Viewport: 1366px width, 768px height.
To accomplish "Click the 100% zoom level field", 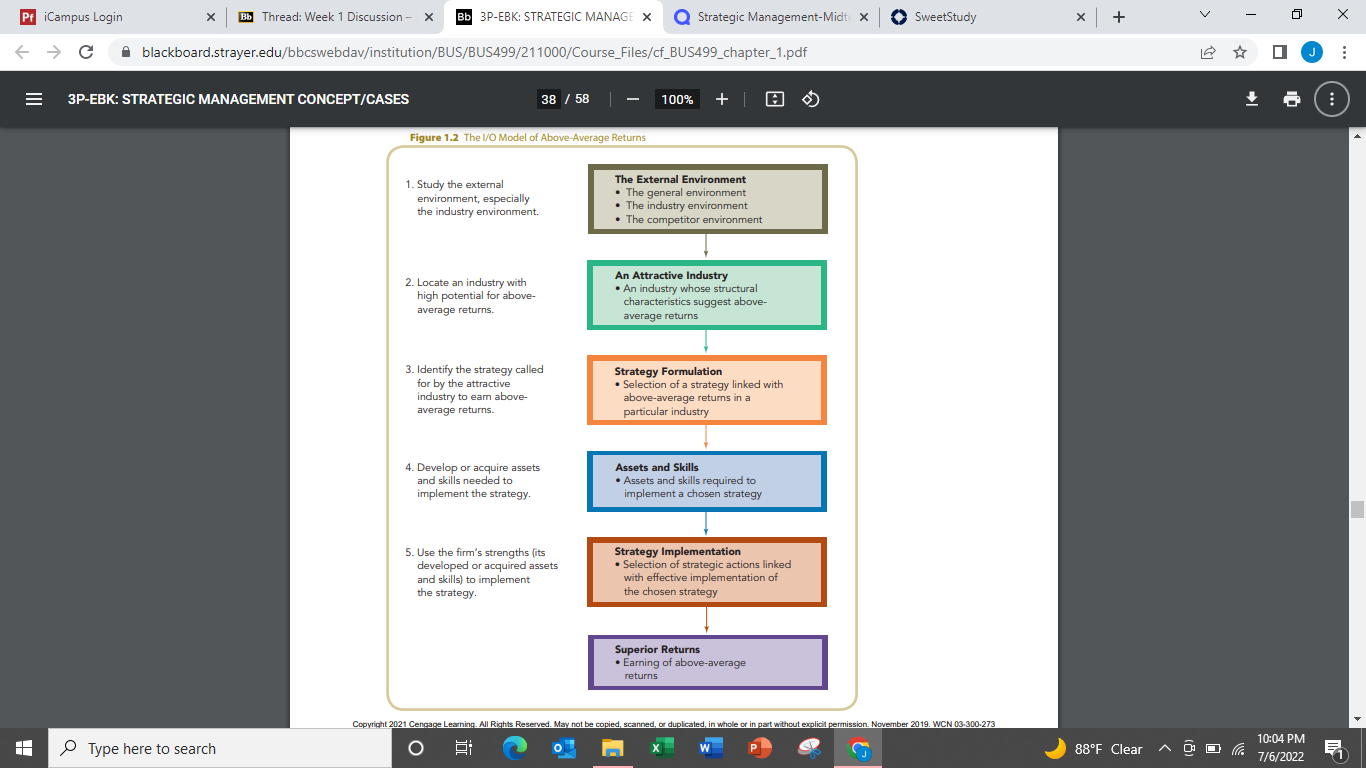I will coord(677,99).
